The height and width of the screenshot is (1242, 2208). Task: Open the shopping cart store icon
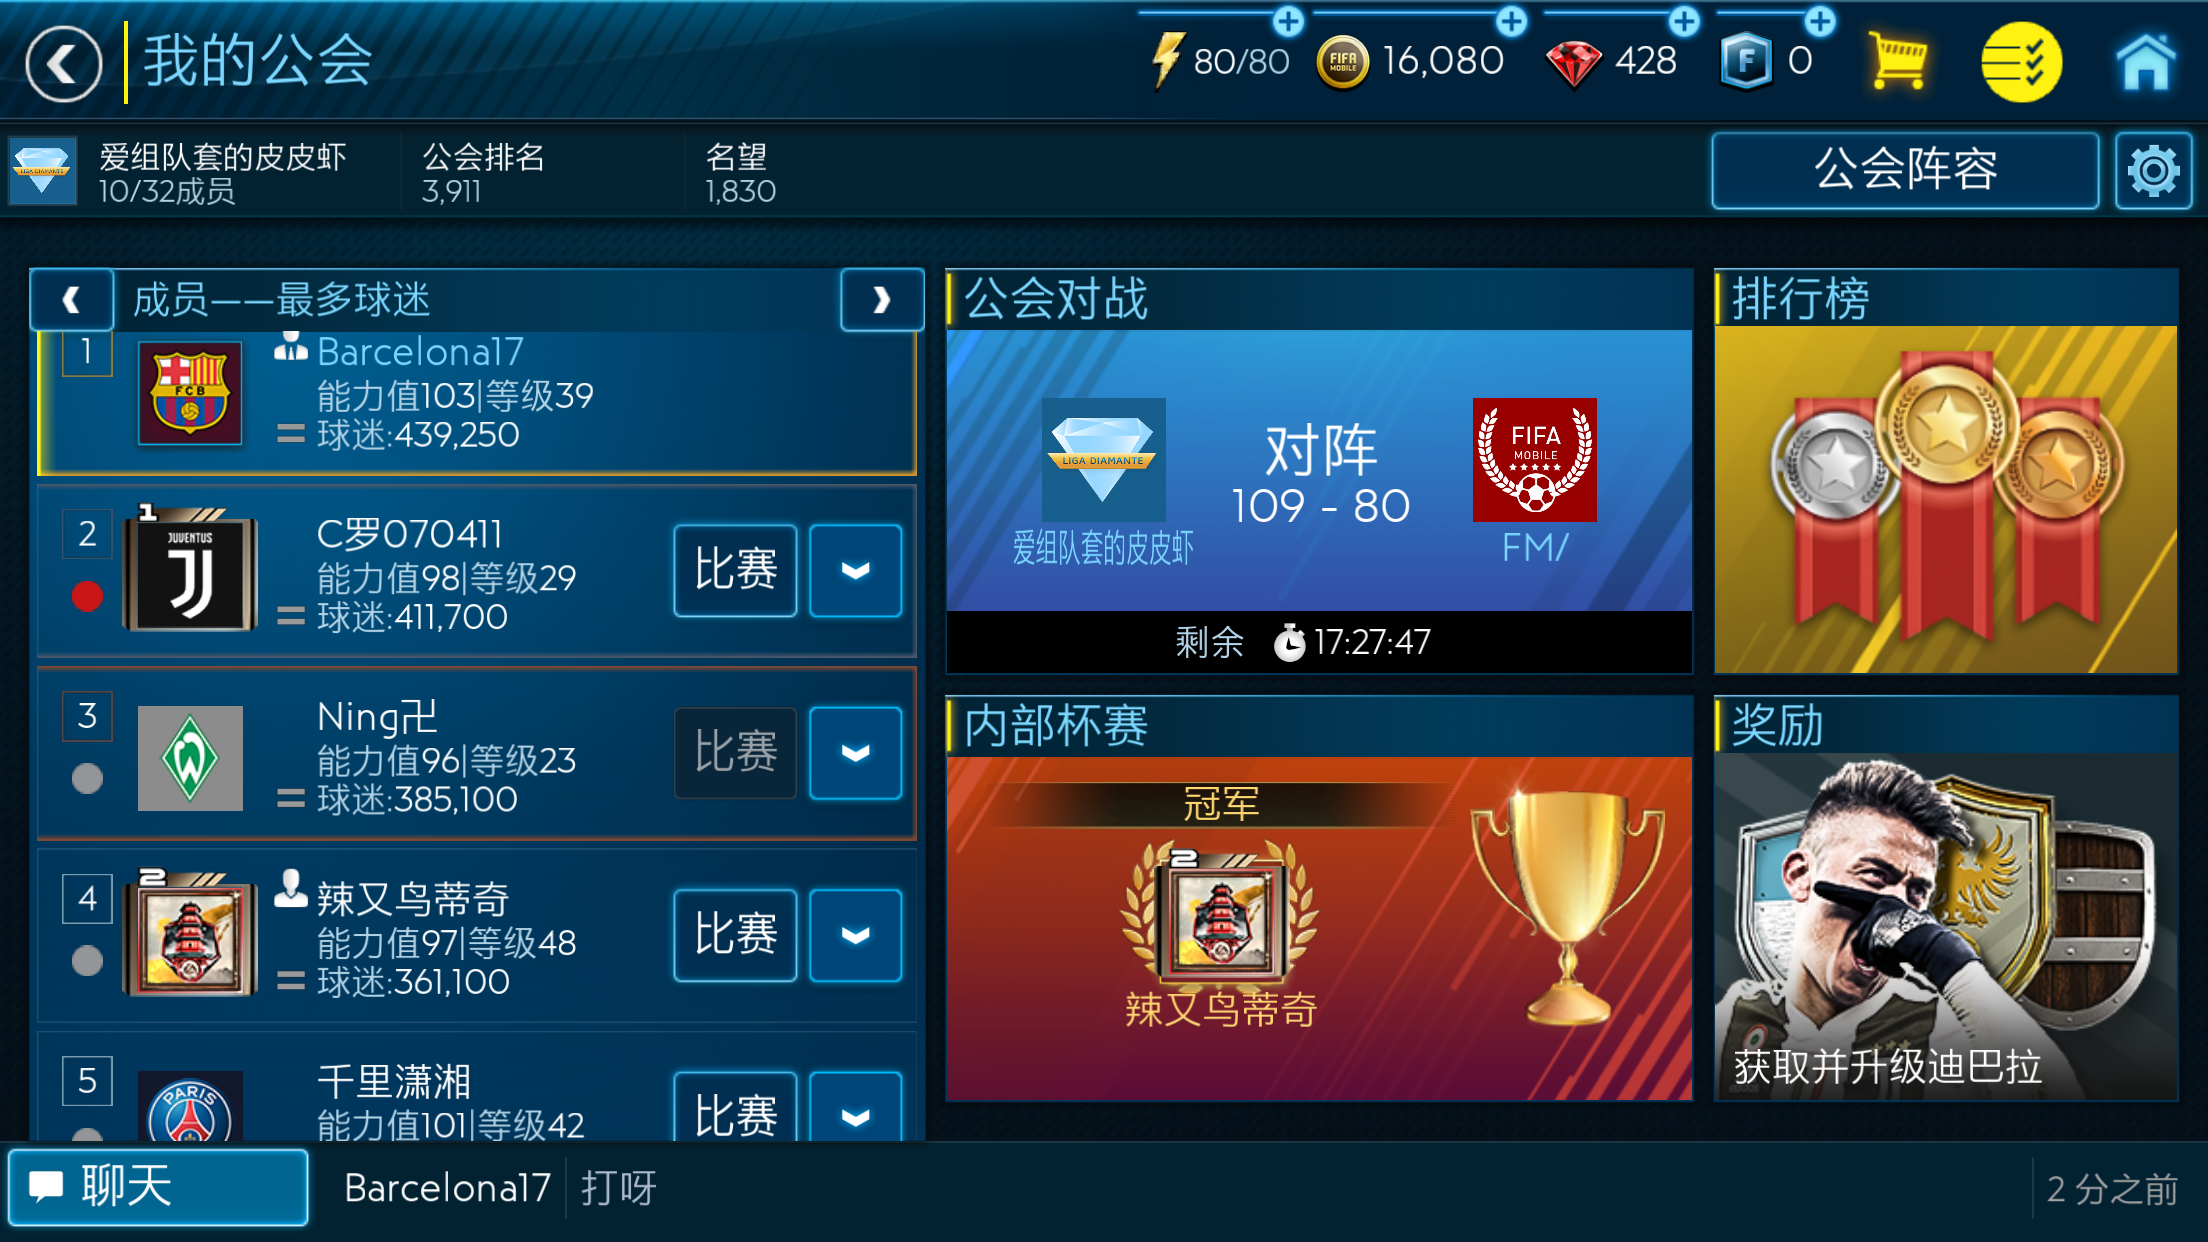click(1897, 62)
